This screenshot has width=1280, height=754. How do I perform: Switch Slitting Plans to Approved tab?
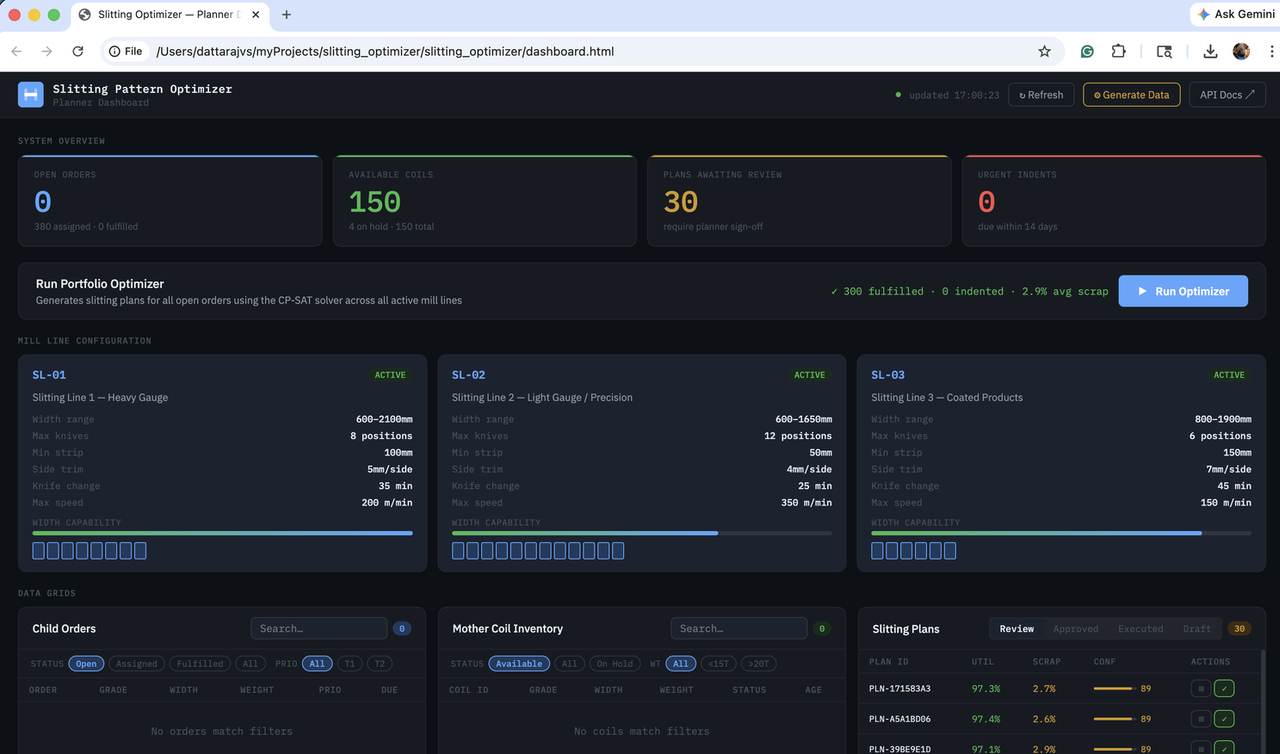point(1076,629)
